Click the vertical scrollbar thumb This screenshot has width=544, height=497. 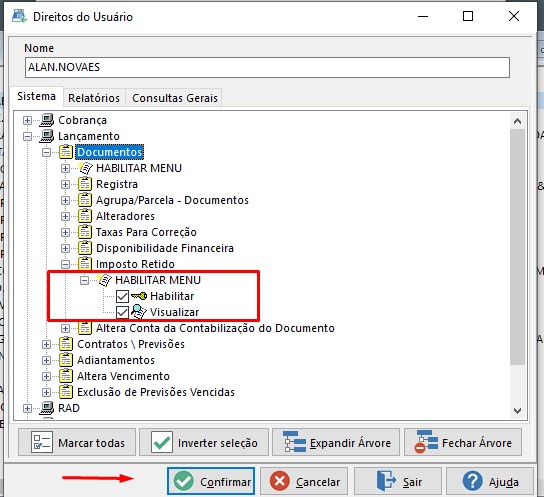pos(517,247)
